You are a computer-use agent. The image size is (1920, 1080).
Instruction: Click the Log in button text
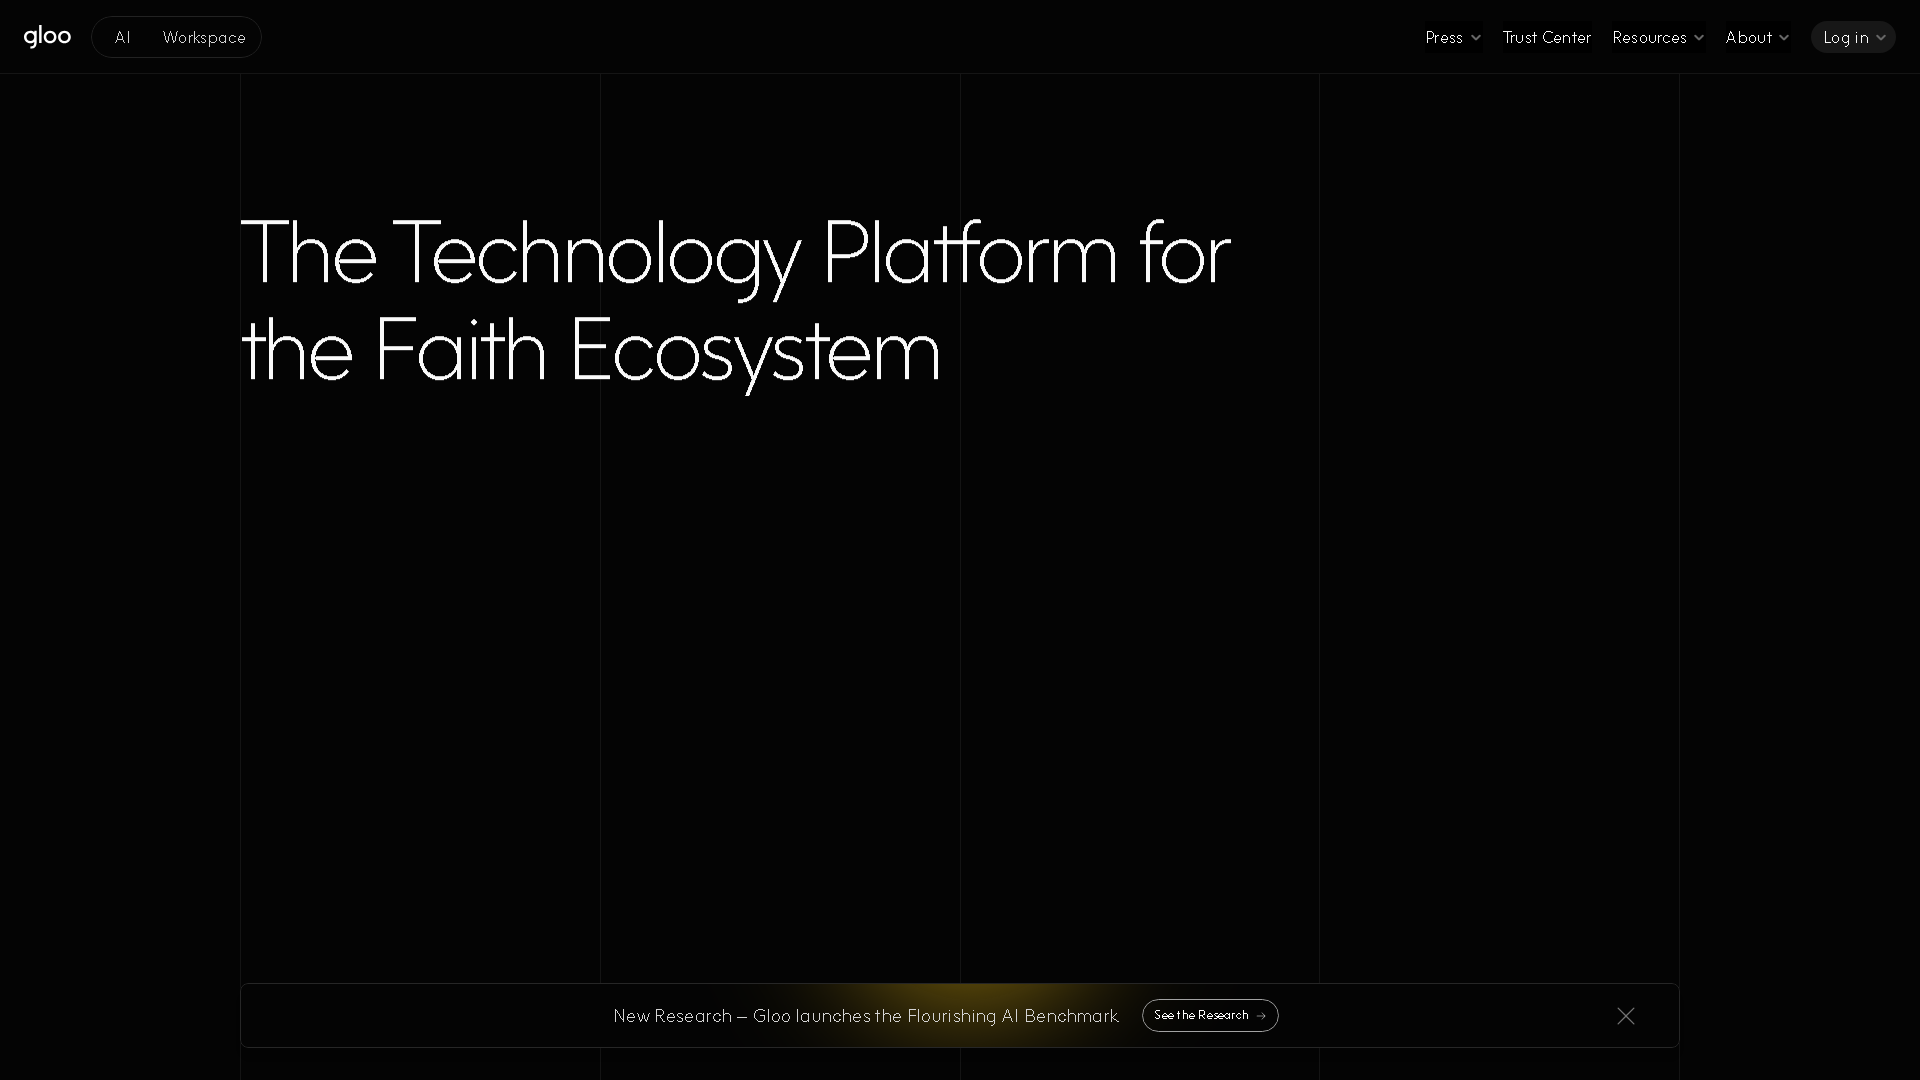(1845, 37)
